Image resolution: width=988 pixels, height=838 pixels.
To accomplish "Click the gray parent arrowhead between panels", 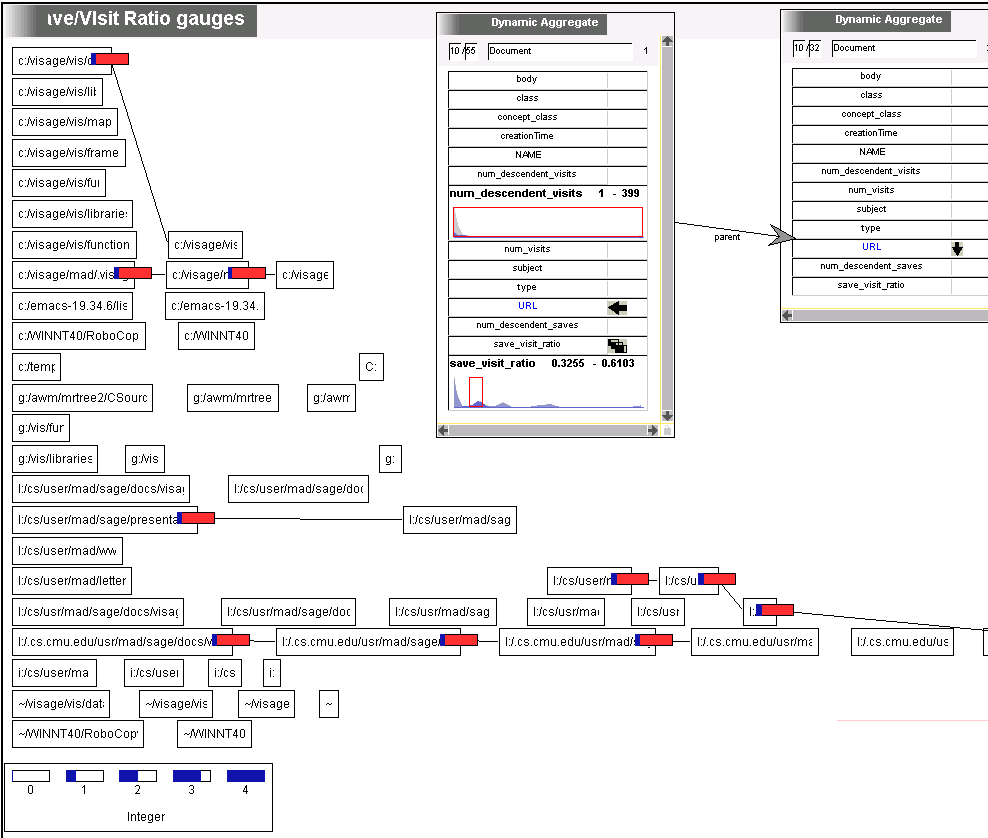I will click(782, 235).
